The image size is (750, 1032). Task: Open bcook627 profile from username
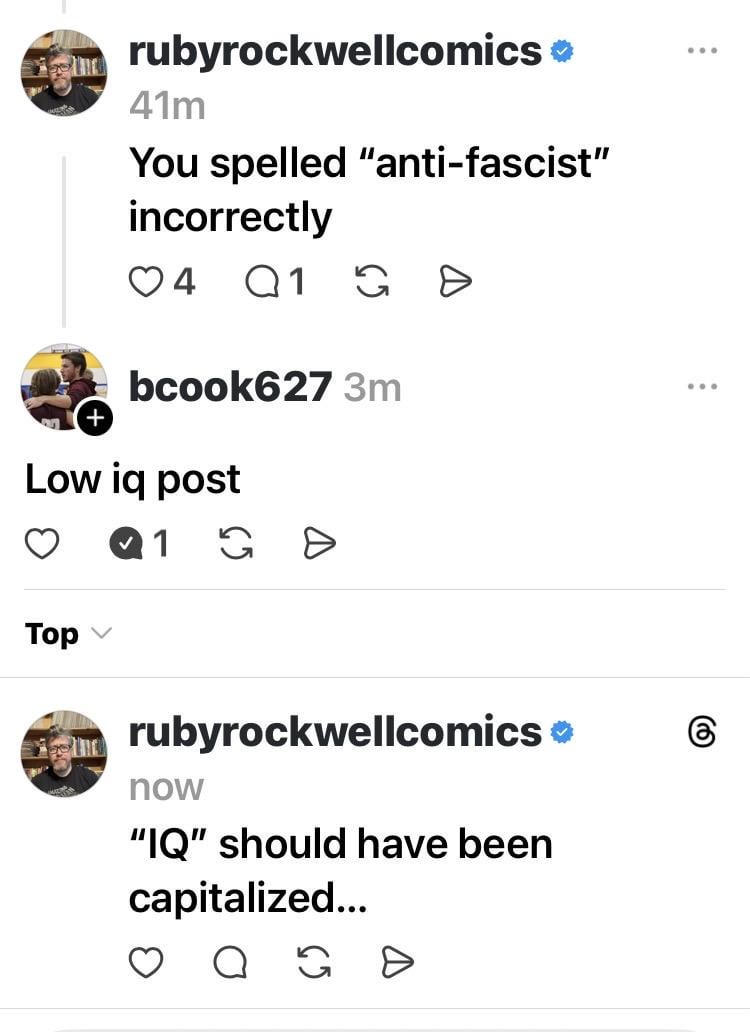click(230, 386)
